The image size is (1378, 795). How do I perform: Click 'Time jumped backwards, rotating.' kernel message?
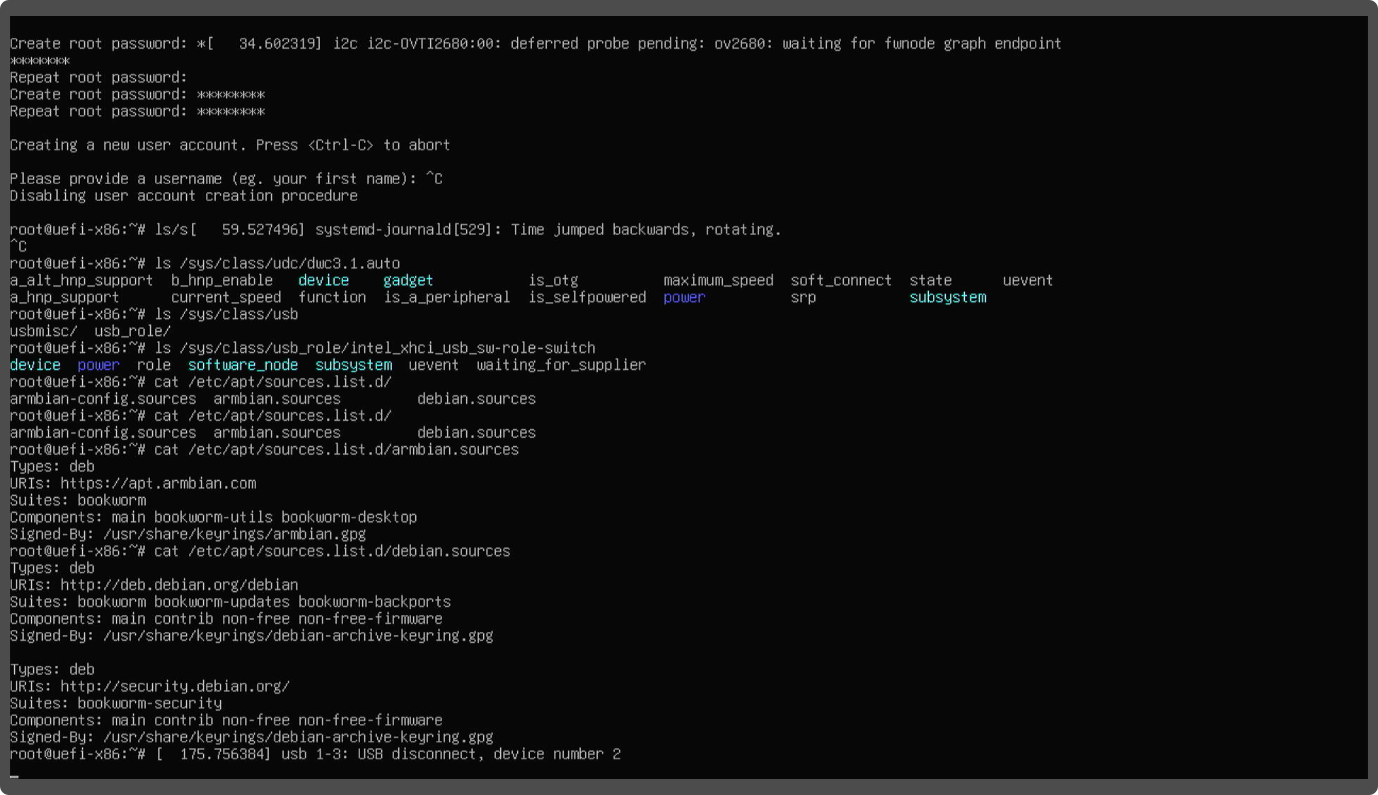click(x=646, y=231)
